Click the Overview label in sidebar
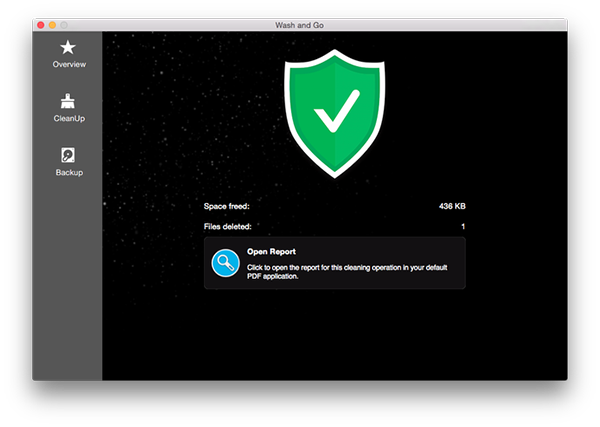 click(x=69, y=64)
